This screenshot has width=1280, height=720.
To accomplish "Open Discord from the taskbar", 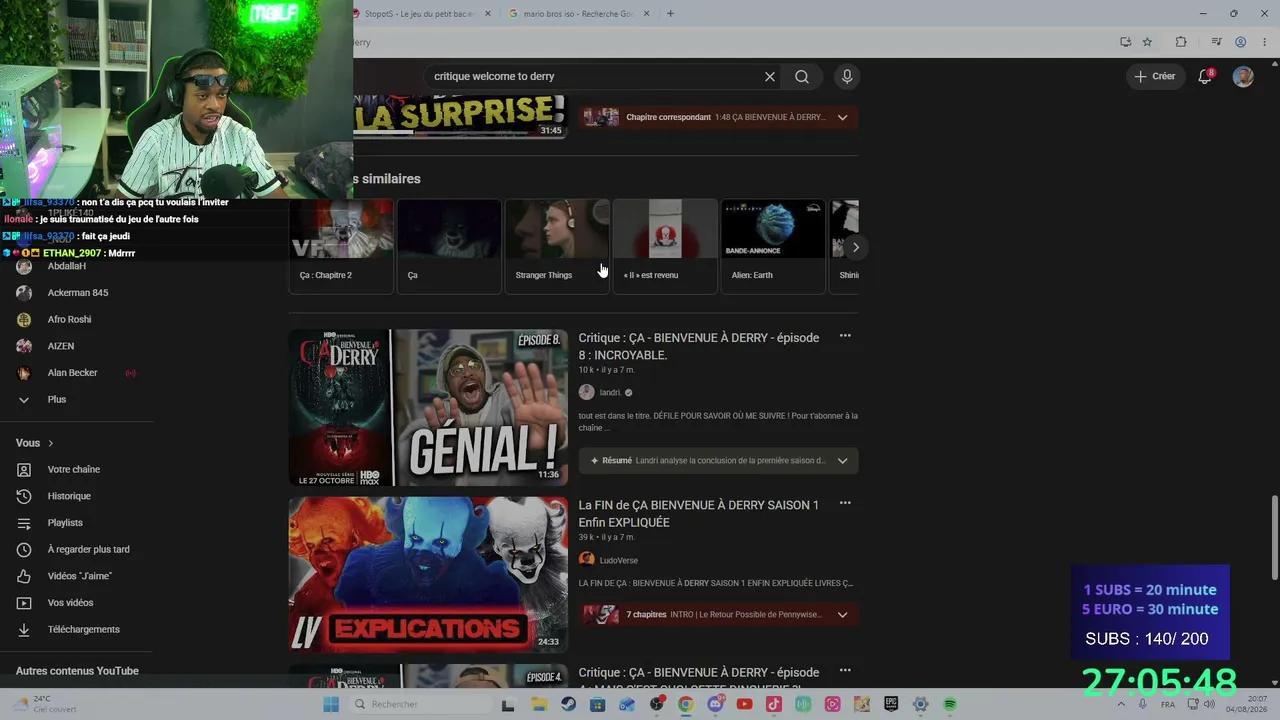I will tap(715, 704).
